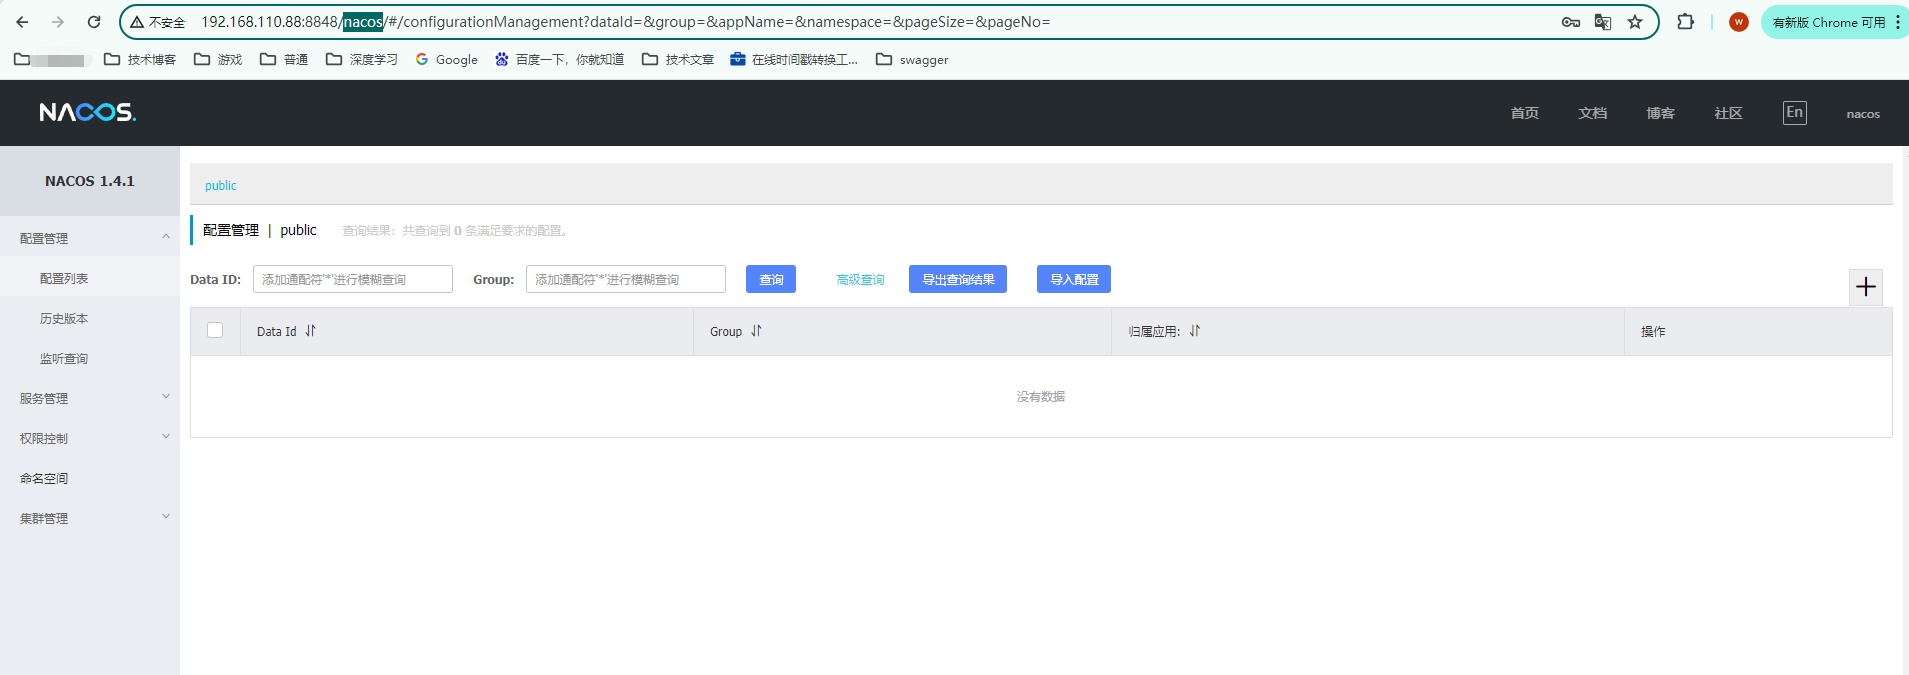Click the NACOS 1.4.1 version label

[90, 181]
